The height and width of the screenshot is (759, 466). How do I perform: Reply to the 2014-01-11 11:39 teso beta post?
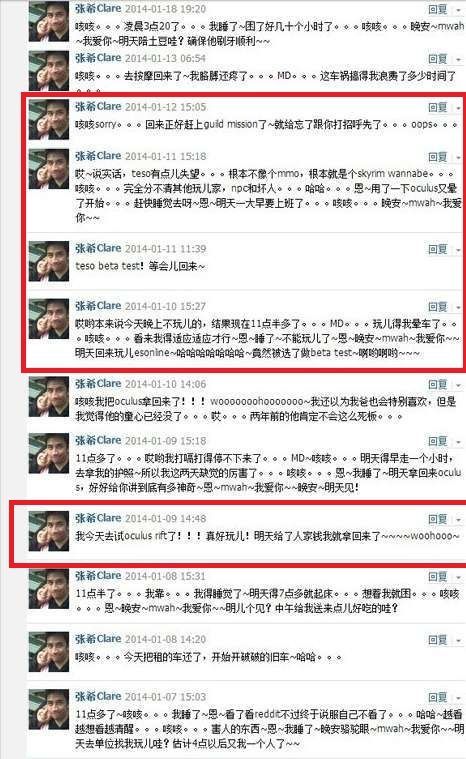pyautogui.click(x=438, y=249)
